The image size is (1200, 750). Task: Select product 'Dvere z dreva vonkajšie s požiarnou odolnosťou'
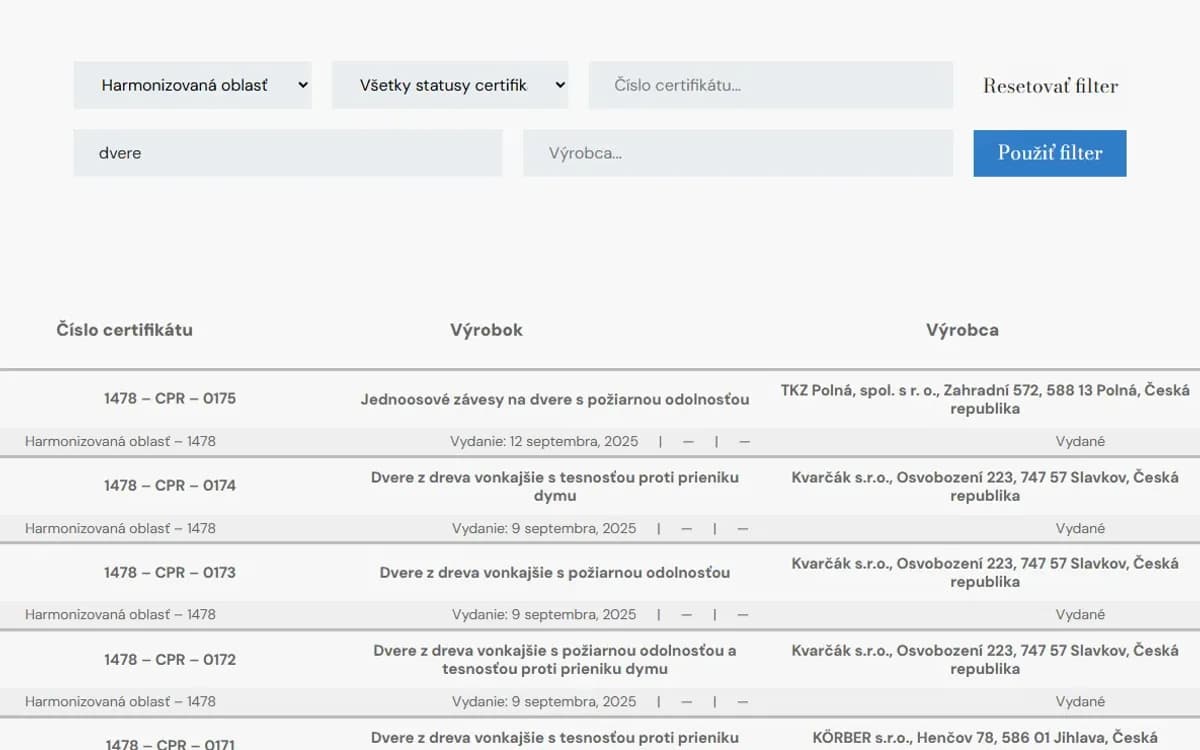coord(555,573)
